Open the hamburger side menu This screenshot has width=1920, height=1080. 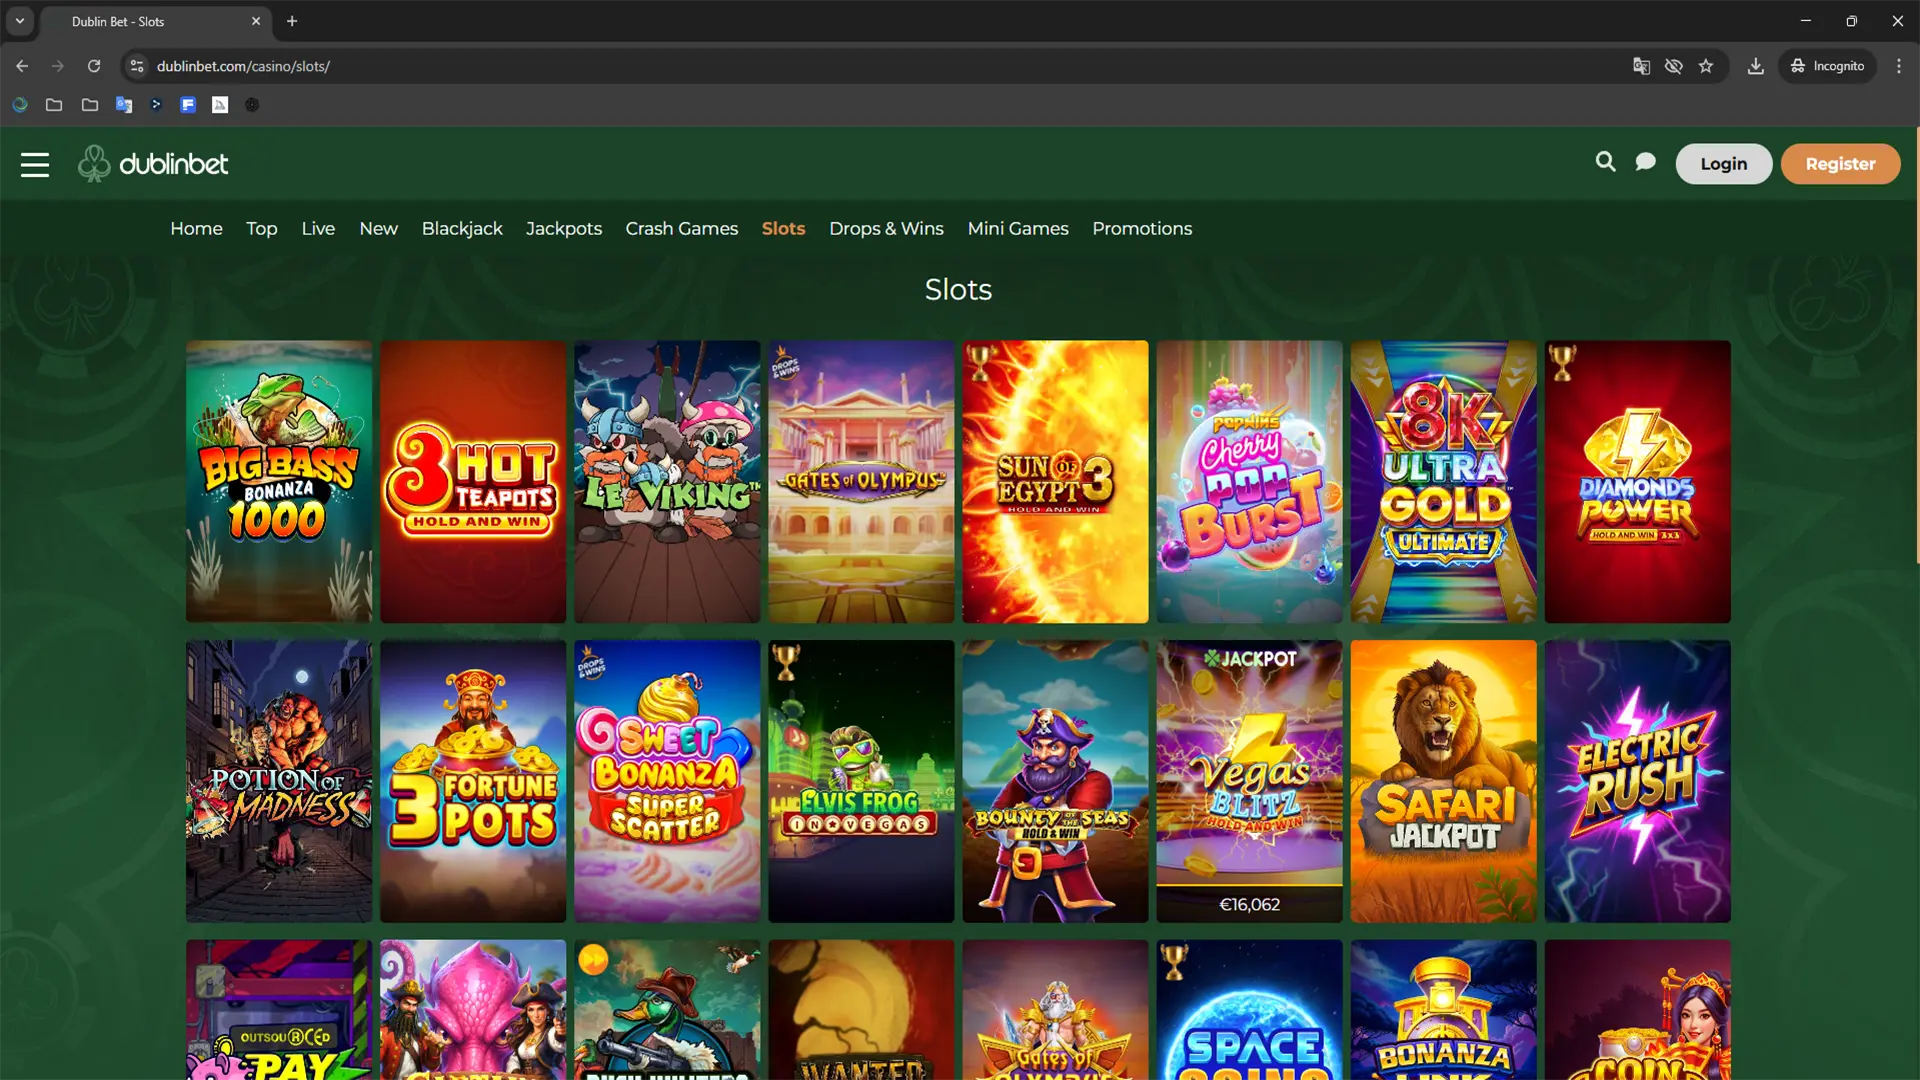[35, 164]
